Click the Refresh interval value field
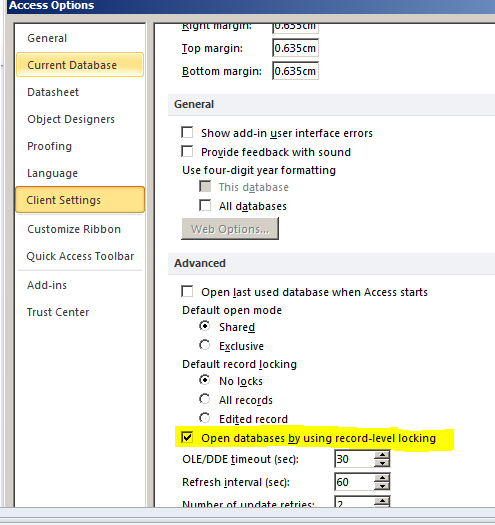 tap(355, 482)
